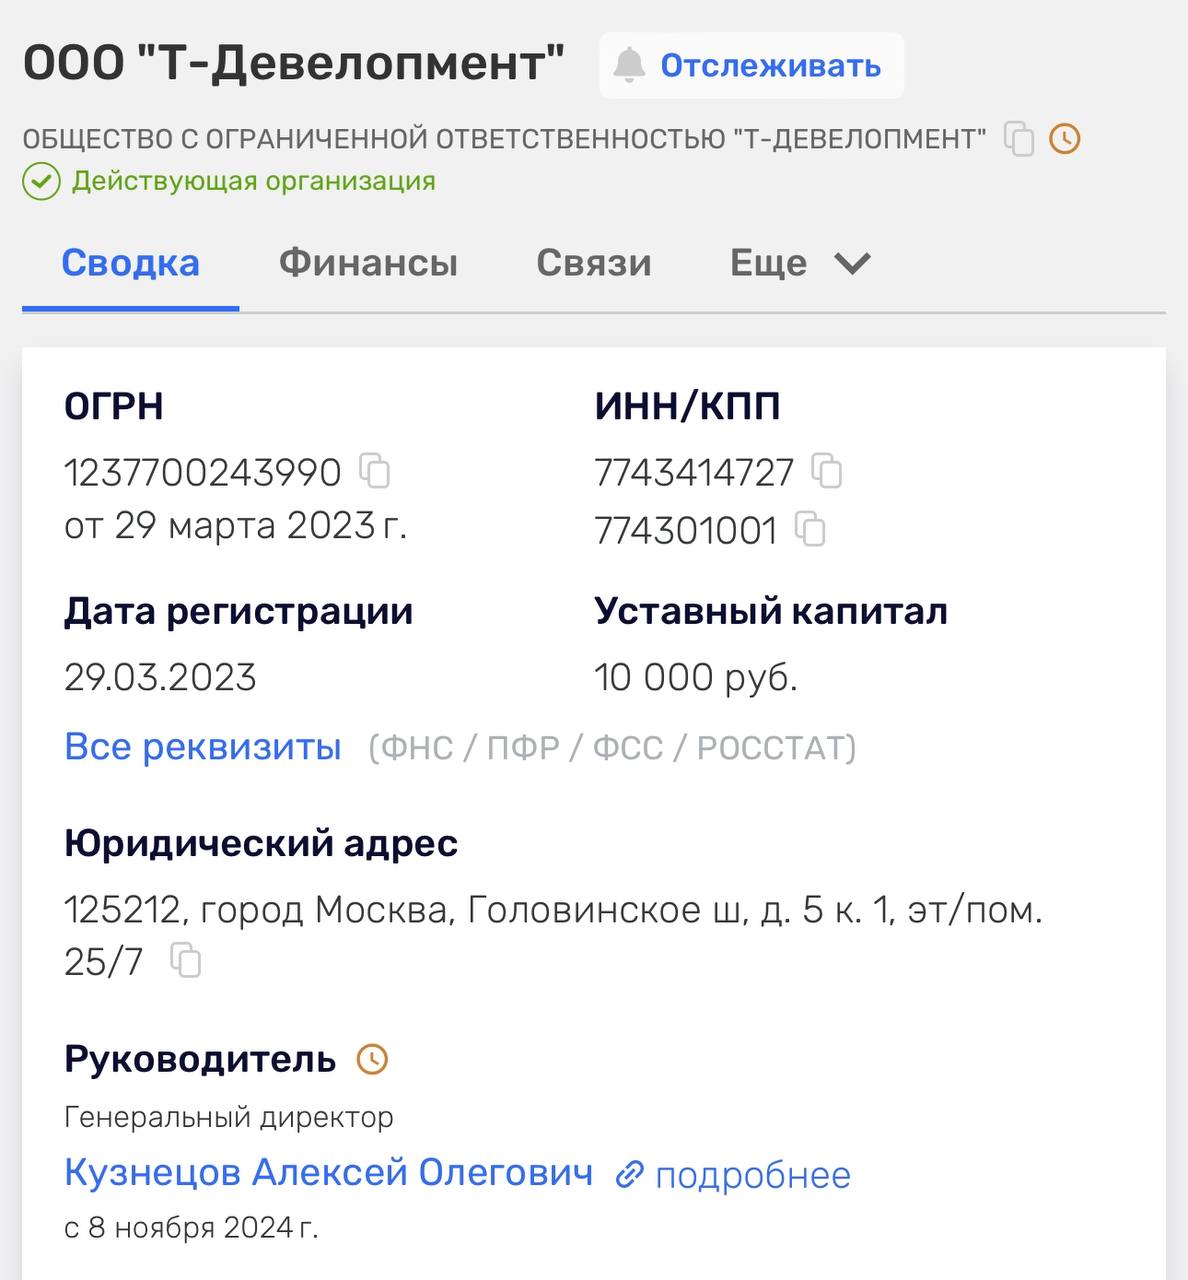
Task: Click the подробнее link
Action: (752, 1175)
